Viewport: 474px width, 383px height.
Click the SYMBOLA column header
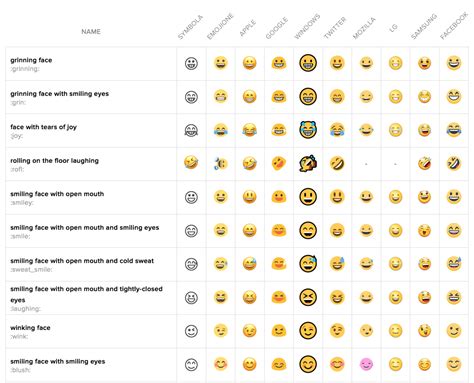tap(190, 27)
